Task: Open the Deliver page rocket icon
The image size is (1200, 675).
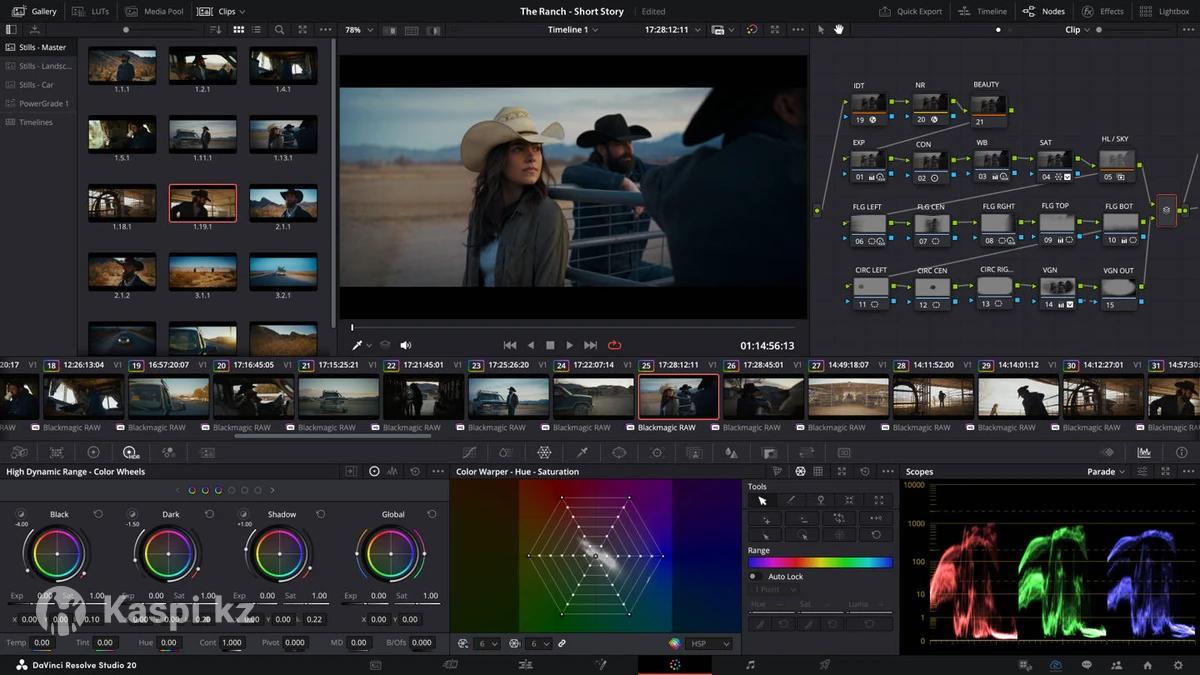Action: [825, 665]
